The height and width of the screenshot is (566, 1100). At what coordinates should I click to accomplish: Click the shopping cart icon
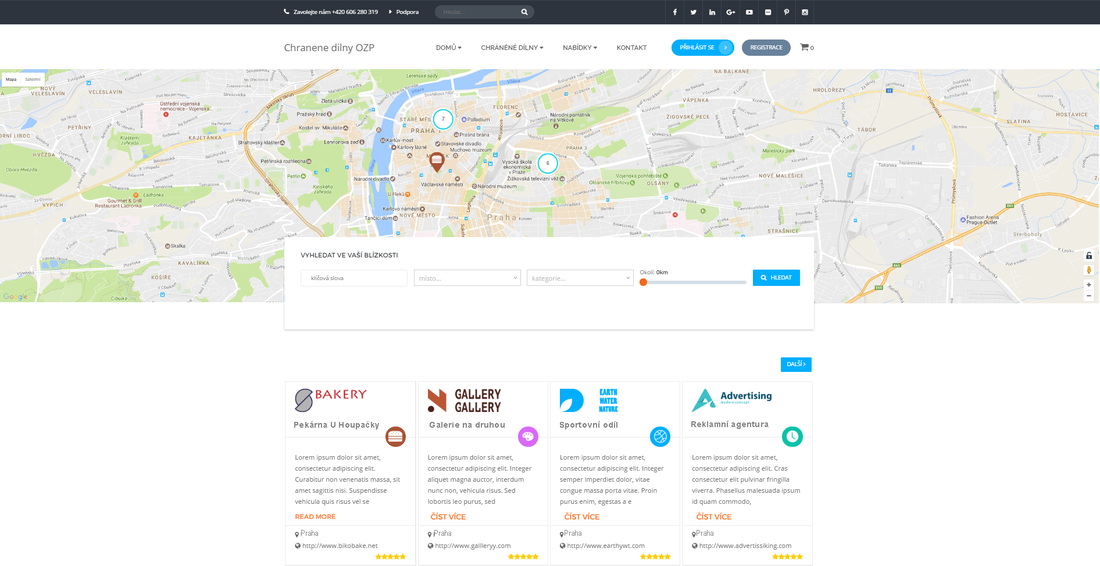pyautogui.click(x=804, y=47)
